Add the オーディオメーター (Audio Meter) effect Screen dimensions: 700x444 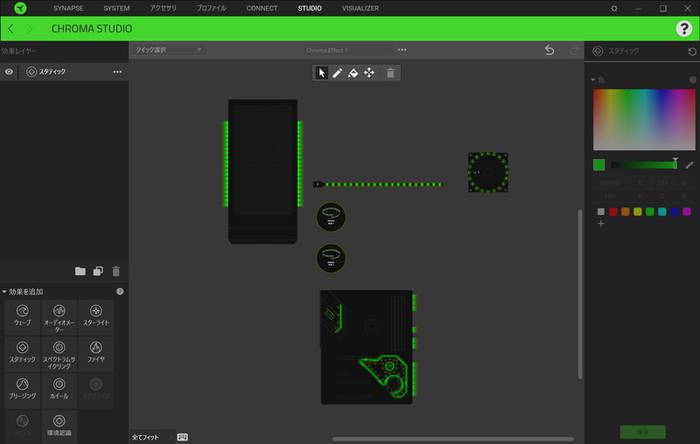59,318
